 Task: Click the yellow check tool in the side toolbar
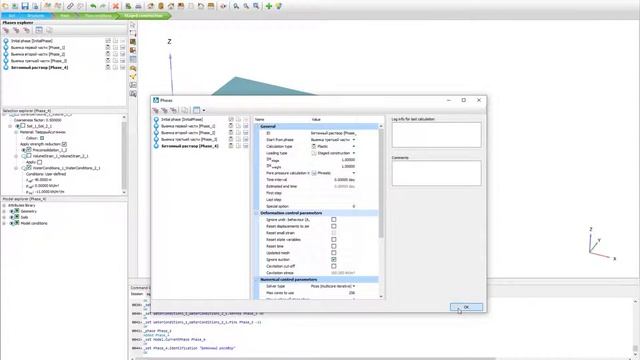(133, 76)
